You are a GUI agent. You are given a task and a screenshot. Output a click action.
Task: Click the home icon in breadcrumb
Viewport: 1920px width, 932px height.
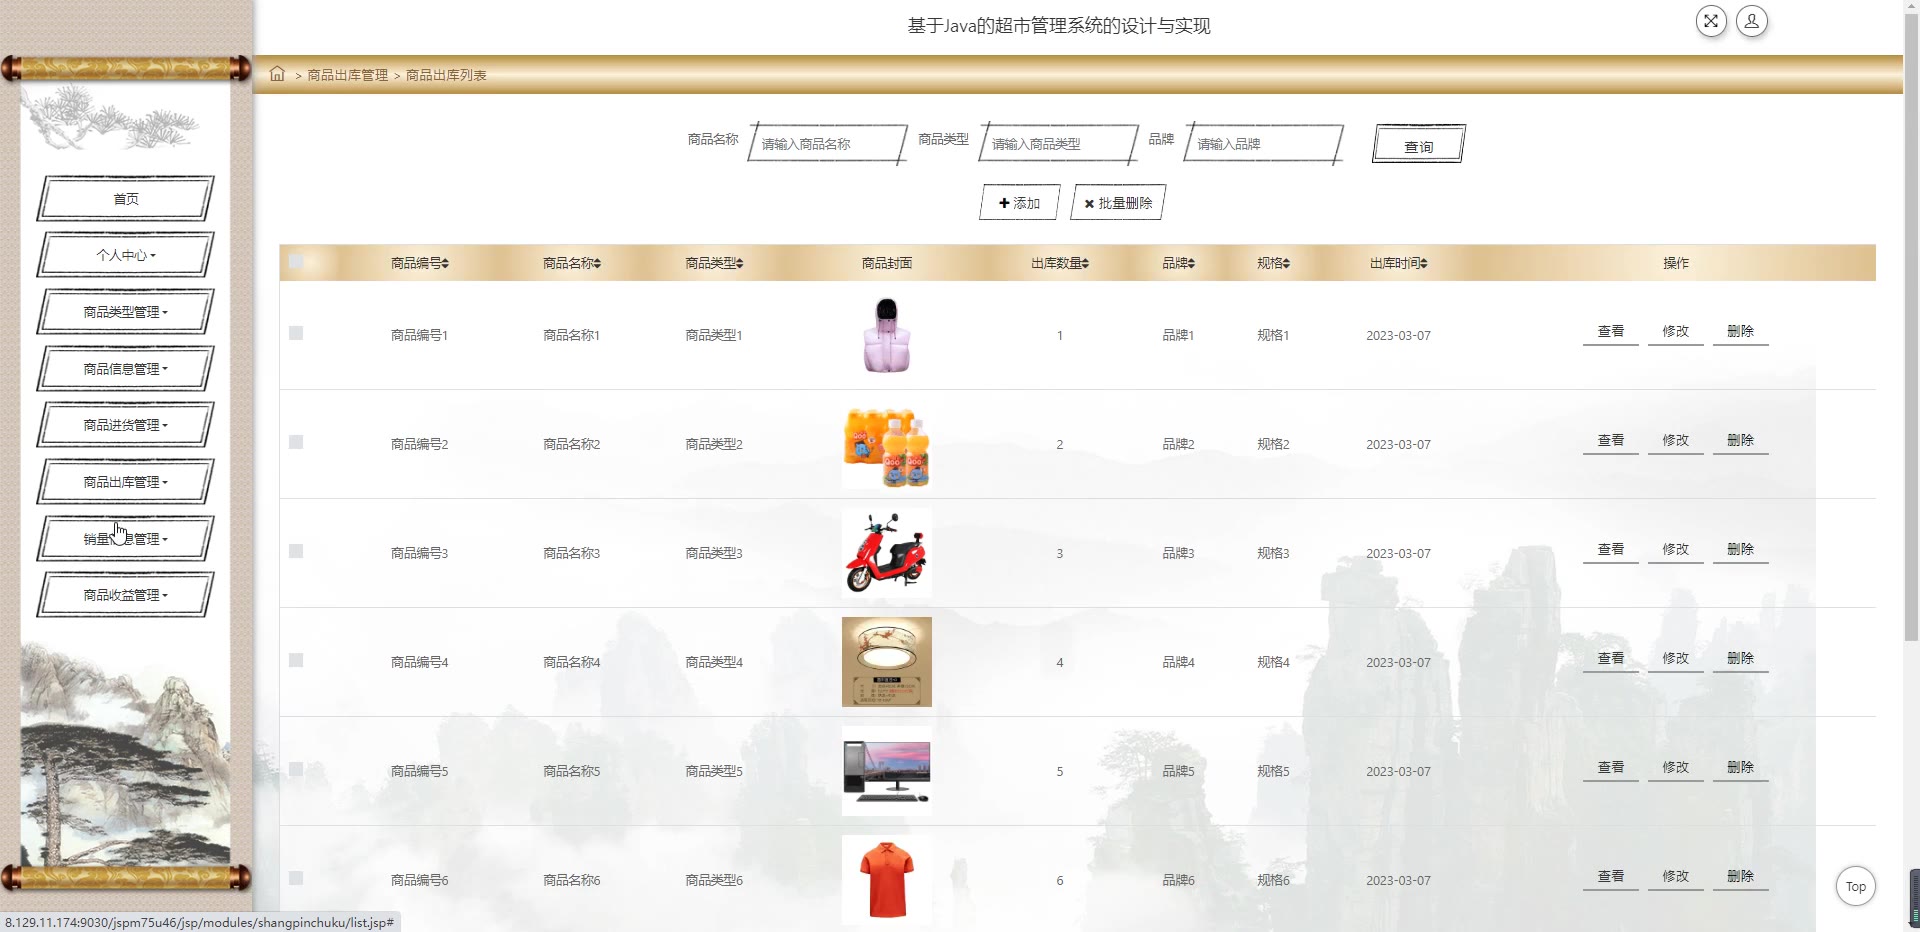[277, 74]
